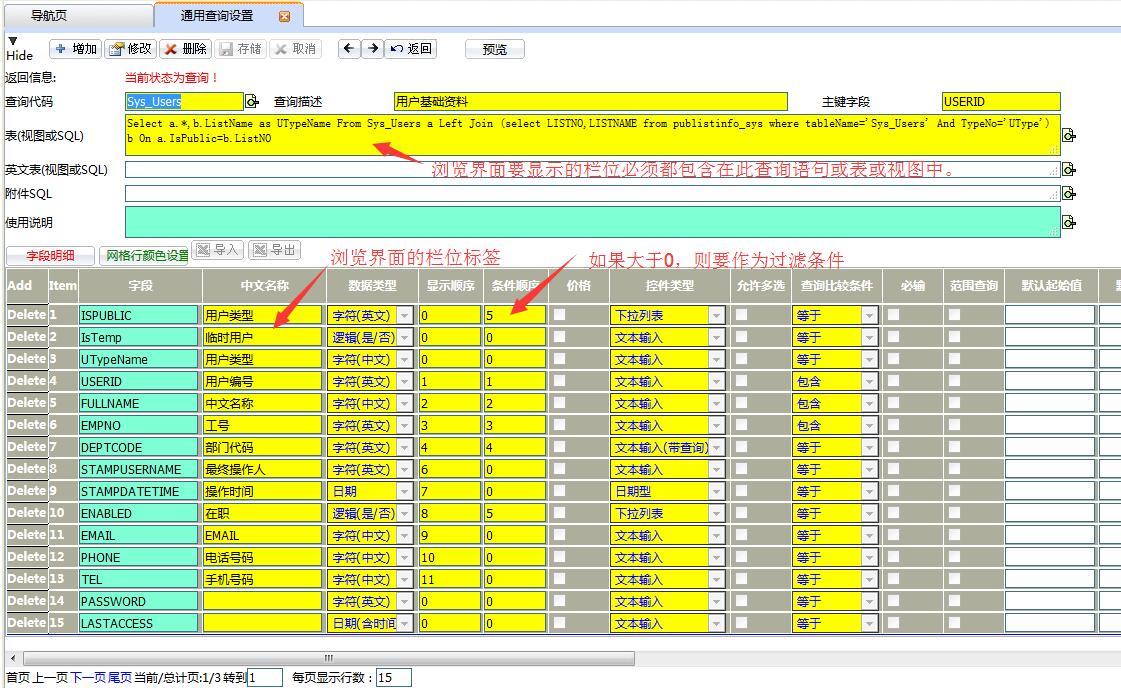Screen dimensions: 1121x688
Task: Select the 网格行颜色设置 tab
Action: 147,255
